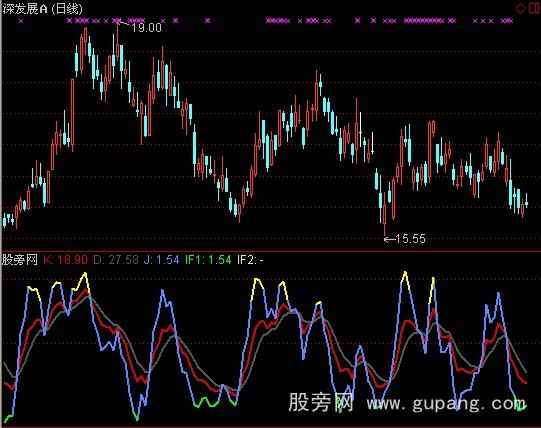Click the stock title 深发展A (日线)

(42, 9)
